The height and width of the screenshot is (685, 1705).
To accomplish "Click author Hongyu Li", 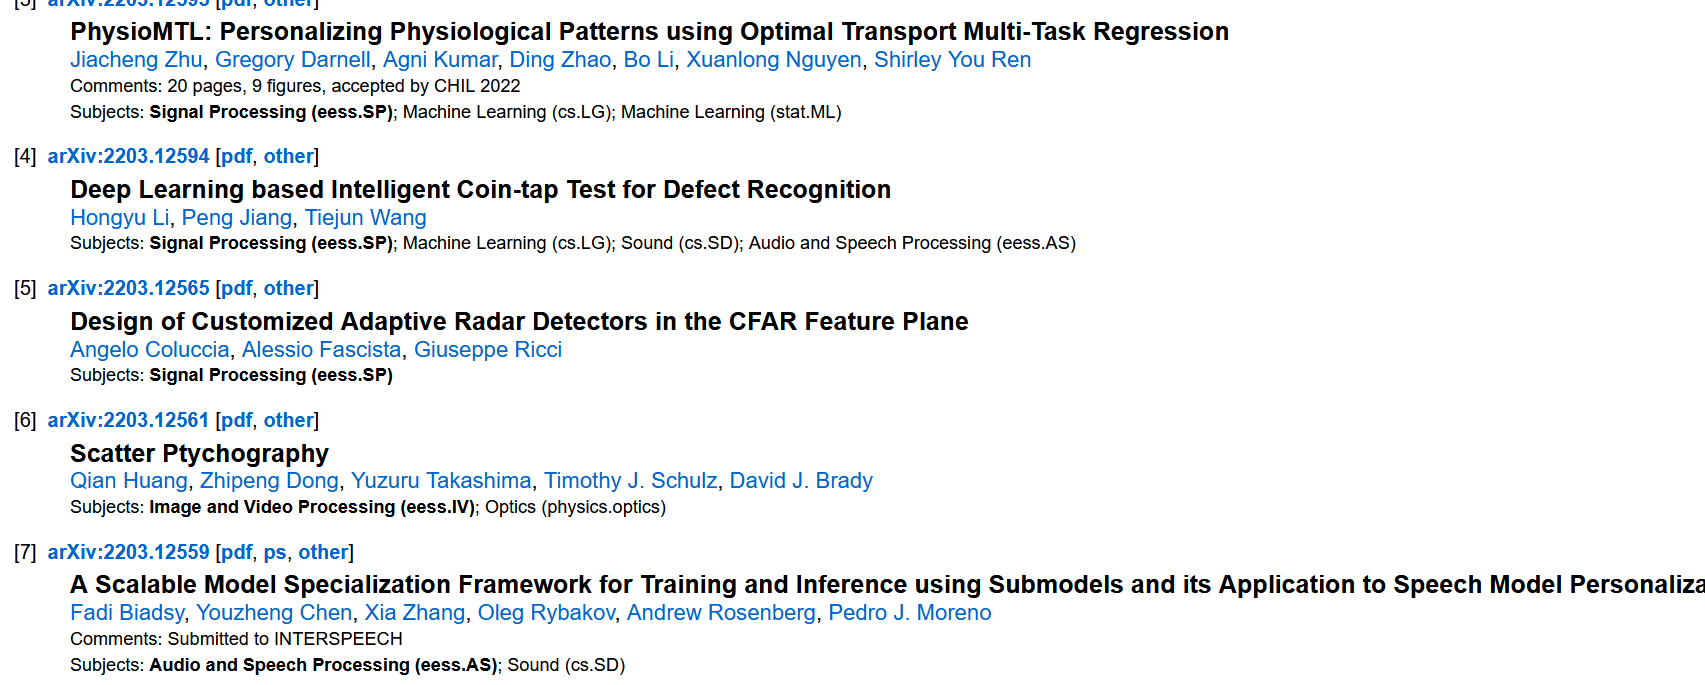I will [119, 218].
